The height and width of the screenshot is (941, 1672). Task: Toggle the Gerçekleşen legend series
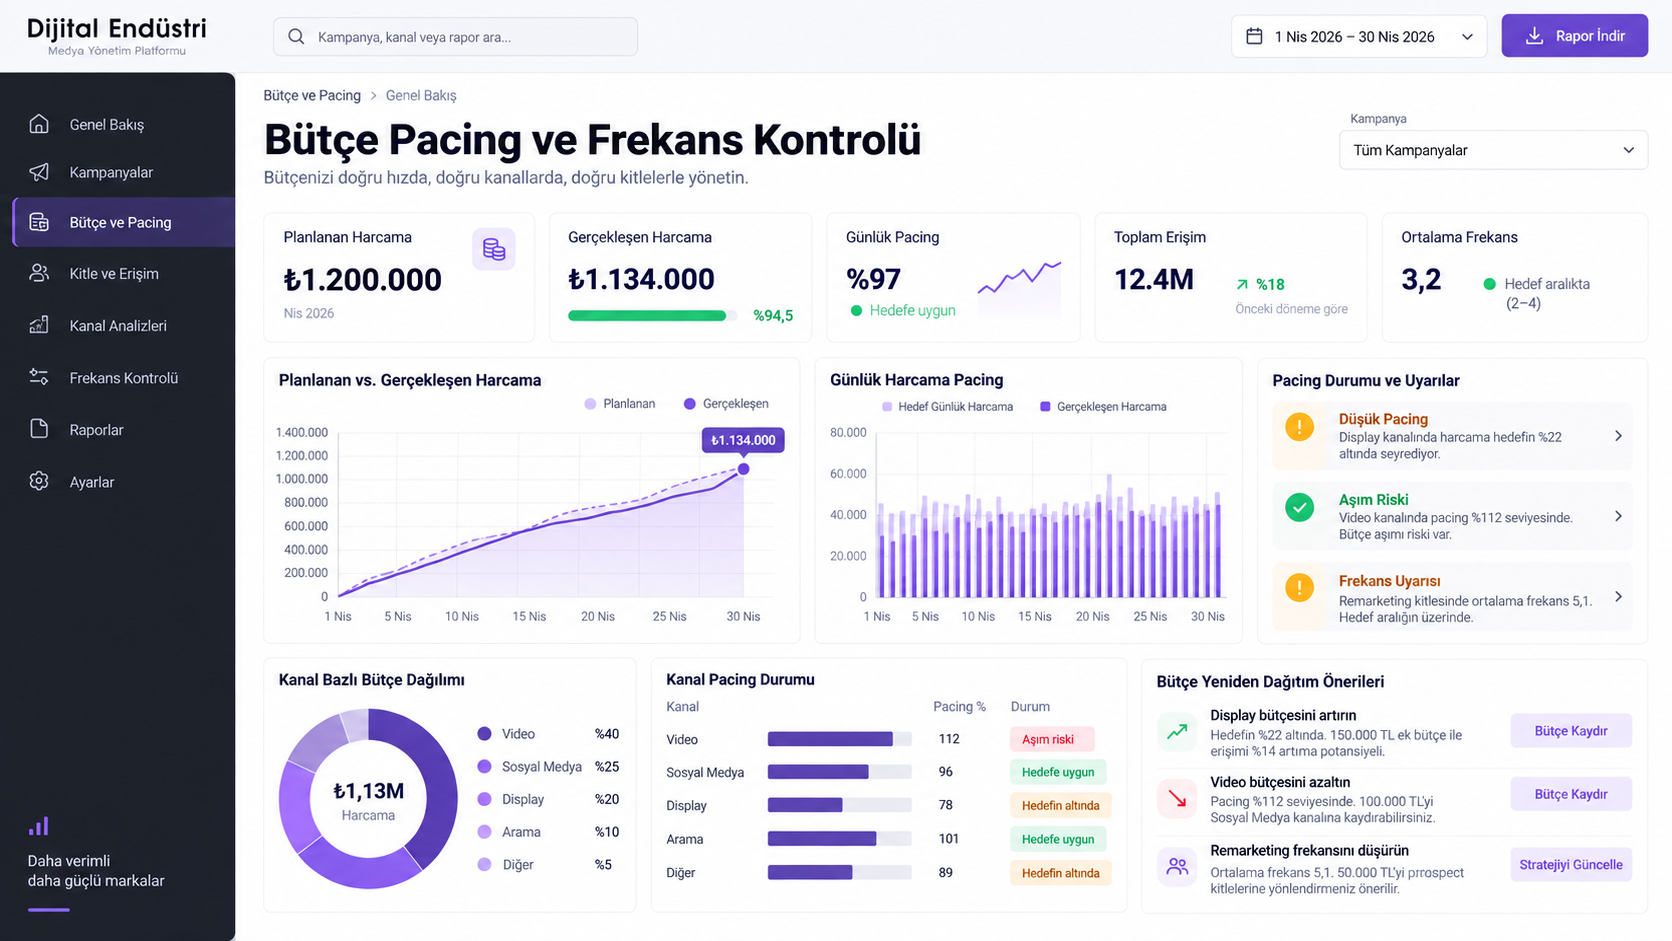tap(726, 404)
